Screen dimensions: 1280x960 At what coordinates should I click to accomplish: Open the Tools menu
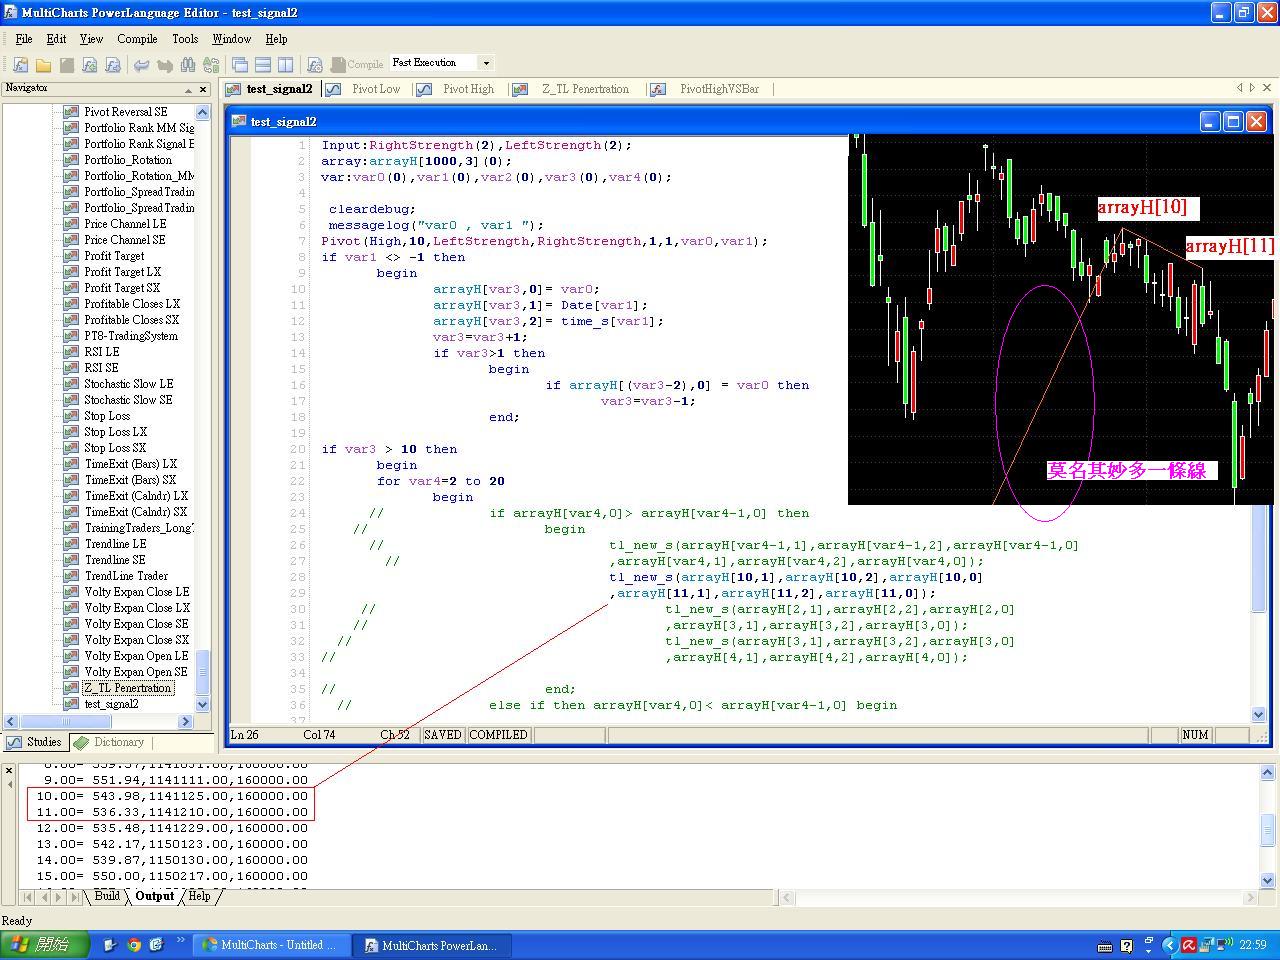click(185, 39)
